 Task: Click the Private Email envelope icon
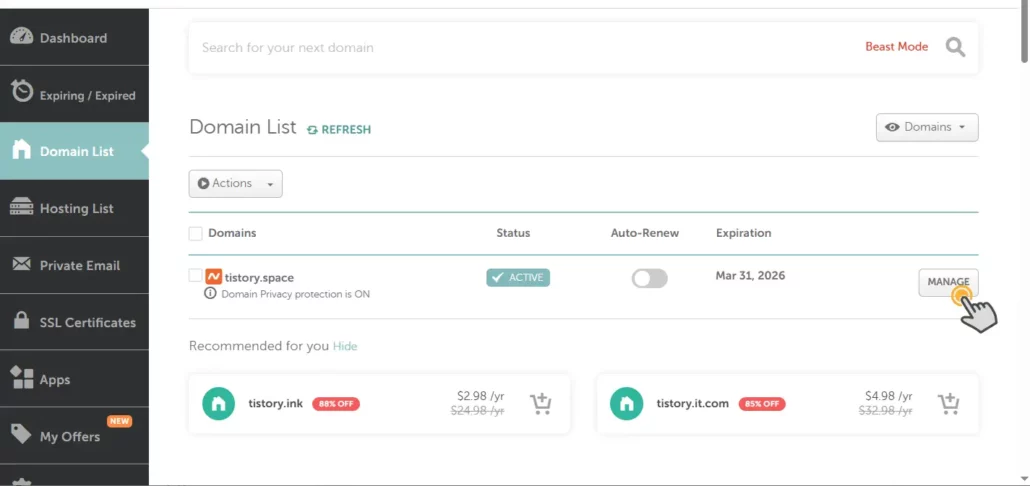pos(22,264)
